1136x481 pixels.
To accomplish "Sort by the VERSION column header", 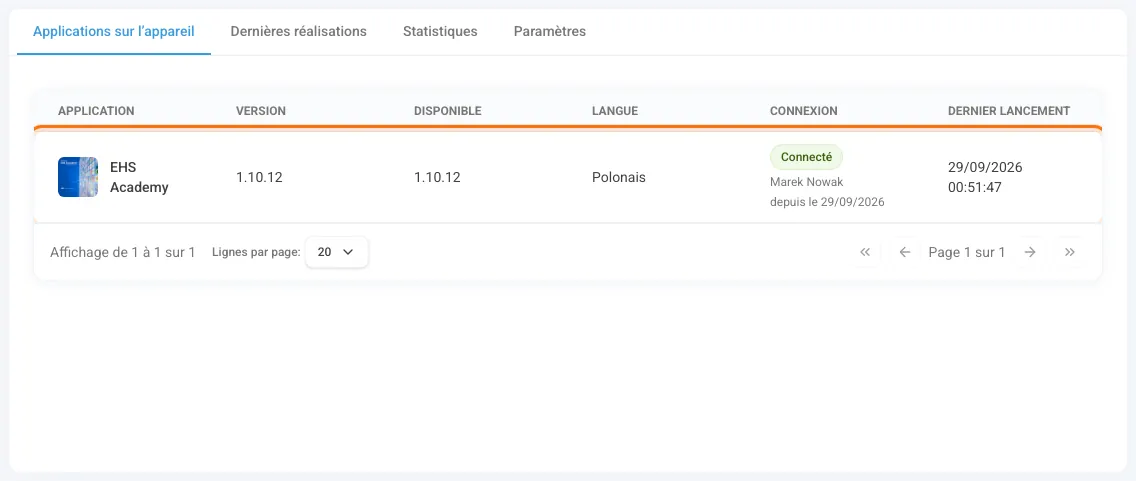I will coord(261,111).
